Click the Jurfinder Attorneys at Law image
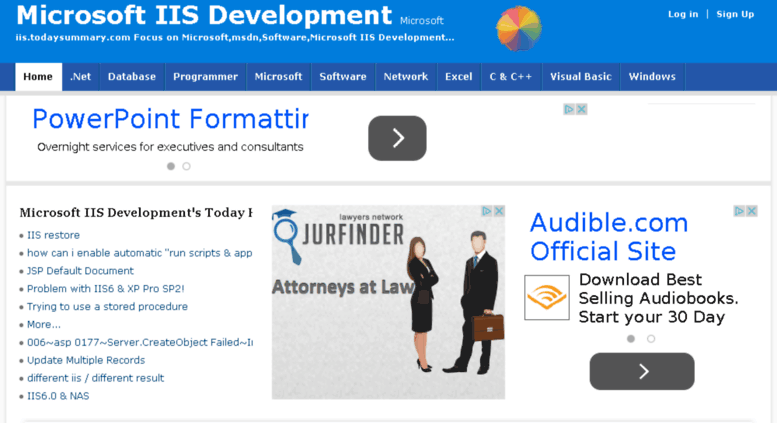777x423 pixels. tap(388, 302)
